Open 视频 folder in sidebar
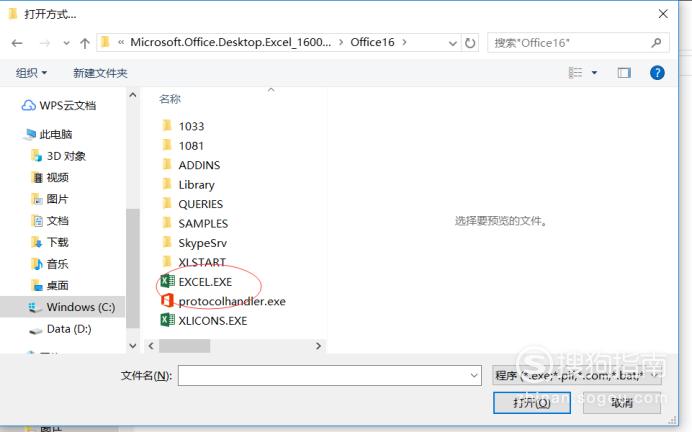This screenshot has width=692, height=432. (50, 177)
